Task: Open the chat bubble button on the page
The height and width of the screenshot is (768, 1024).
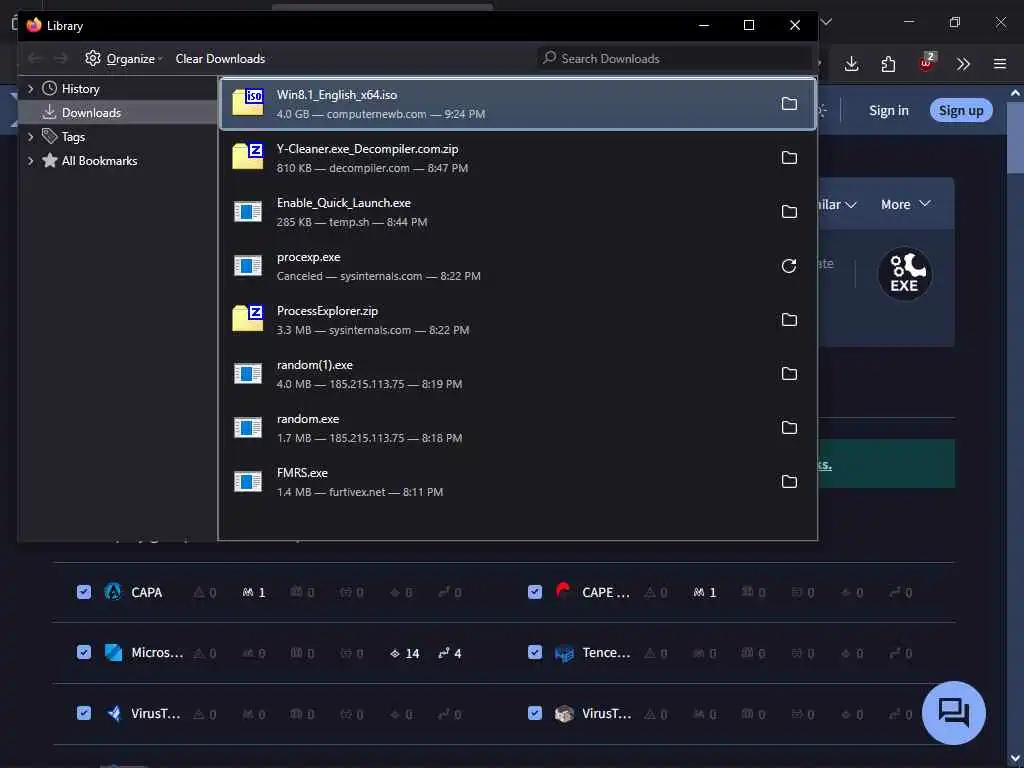Action: point(953,712)
